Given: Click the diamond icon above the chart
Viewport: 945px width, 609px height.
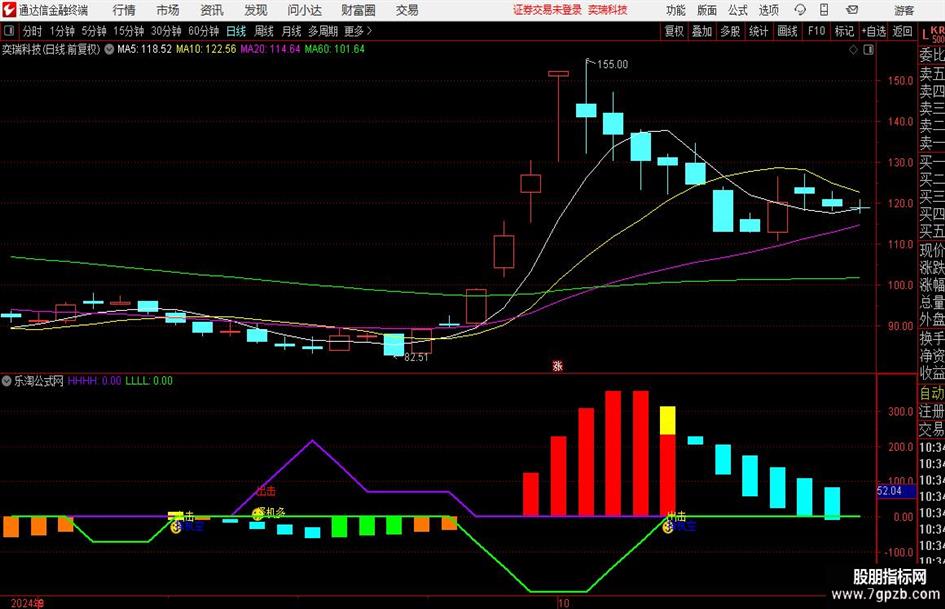Looking at the screenshot, I should (853, 49).
